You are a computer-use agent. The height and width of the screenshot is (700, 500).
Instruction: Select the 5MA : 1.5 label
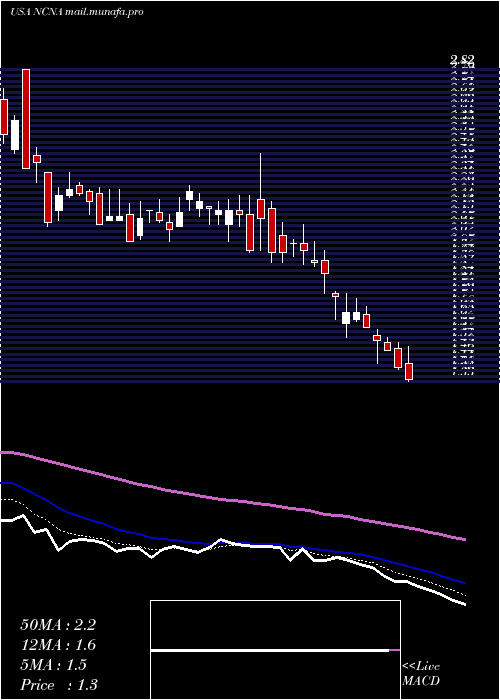tap(53, 665)
